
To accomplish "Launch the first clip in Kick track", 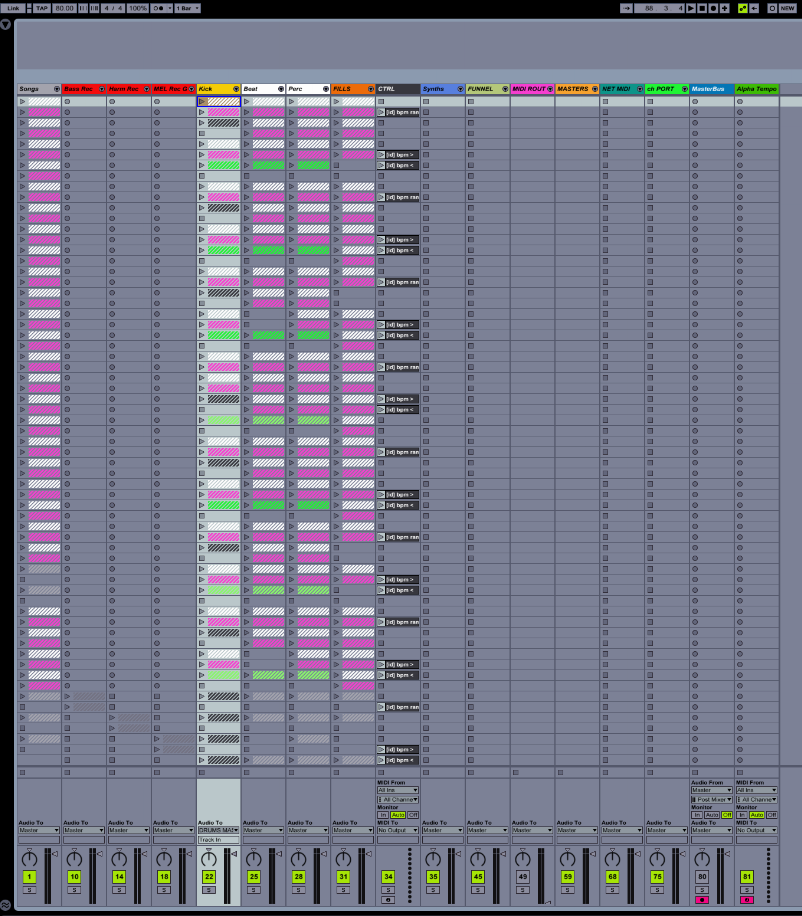I will pyautogui.click(x=203, y=101).
